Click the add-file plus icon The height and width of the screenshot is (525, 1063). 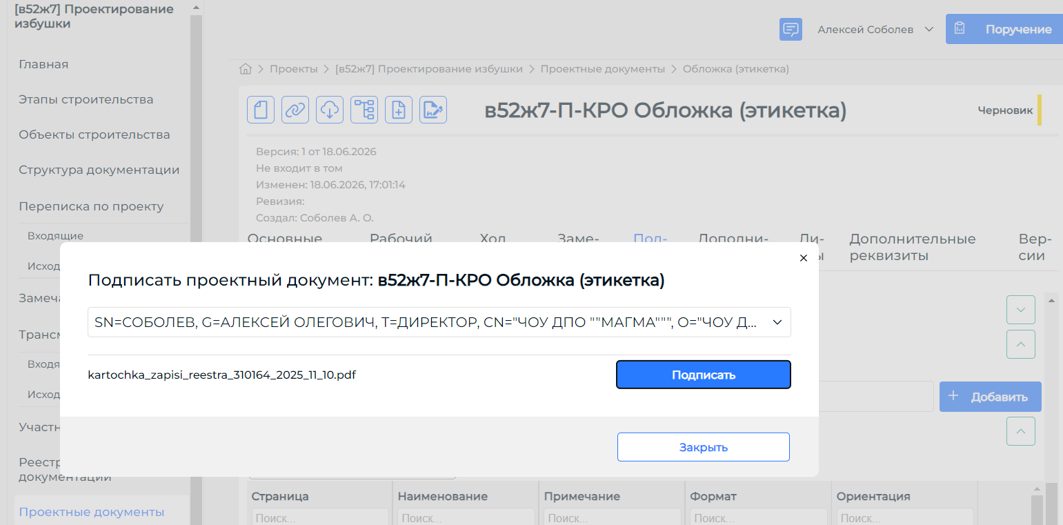tap(399, 109)
